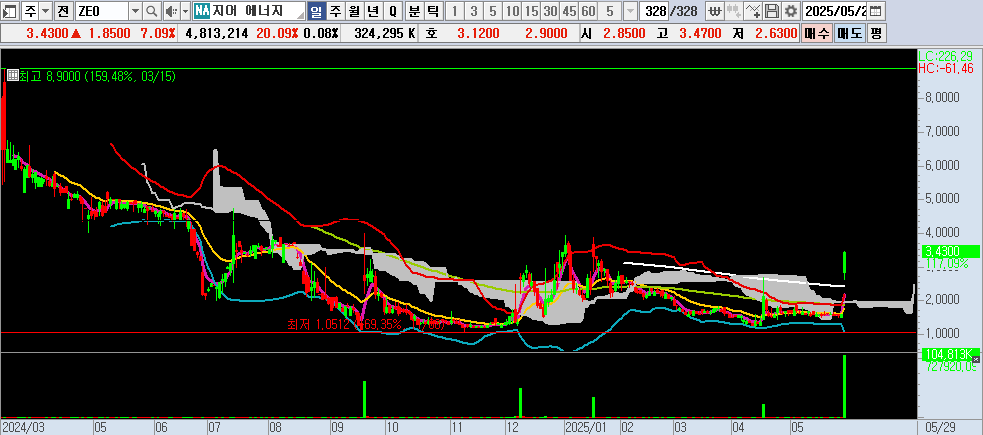Viewport: 983px width, 435px height.
Task: Select the 일 daily chart period
Action: 316,11
